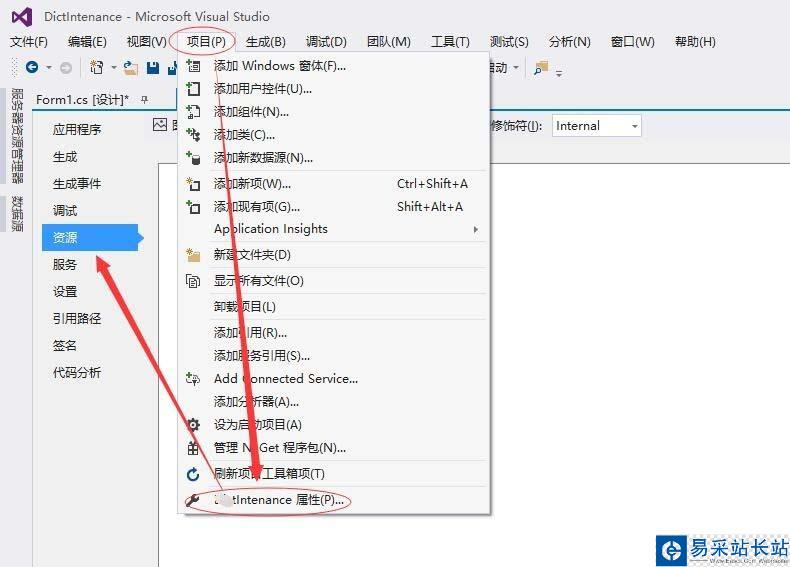Viewport: 790px width, 567px height.
Task: Open the 团队(M) menu
Action: click(388, 42)
